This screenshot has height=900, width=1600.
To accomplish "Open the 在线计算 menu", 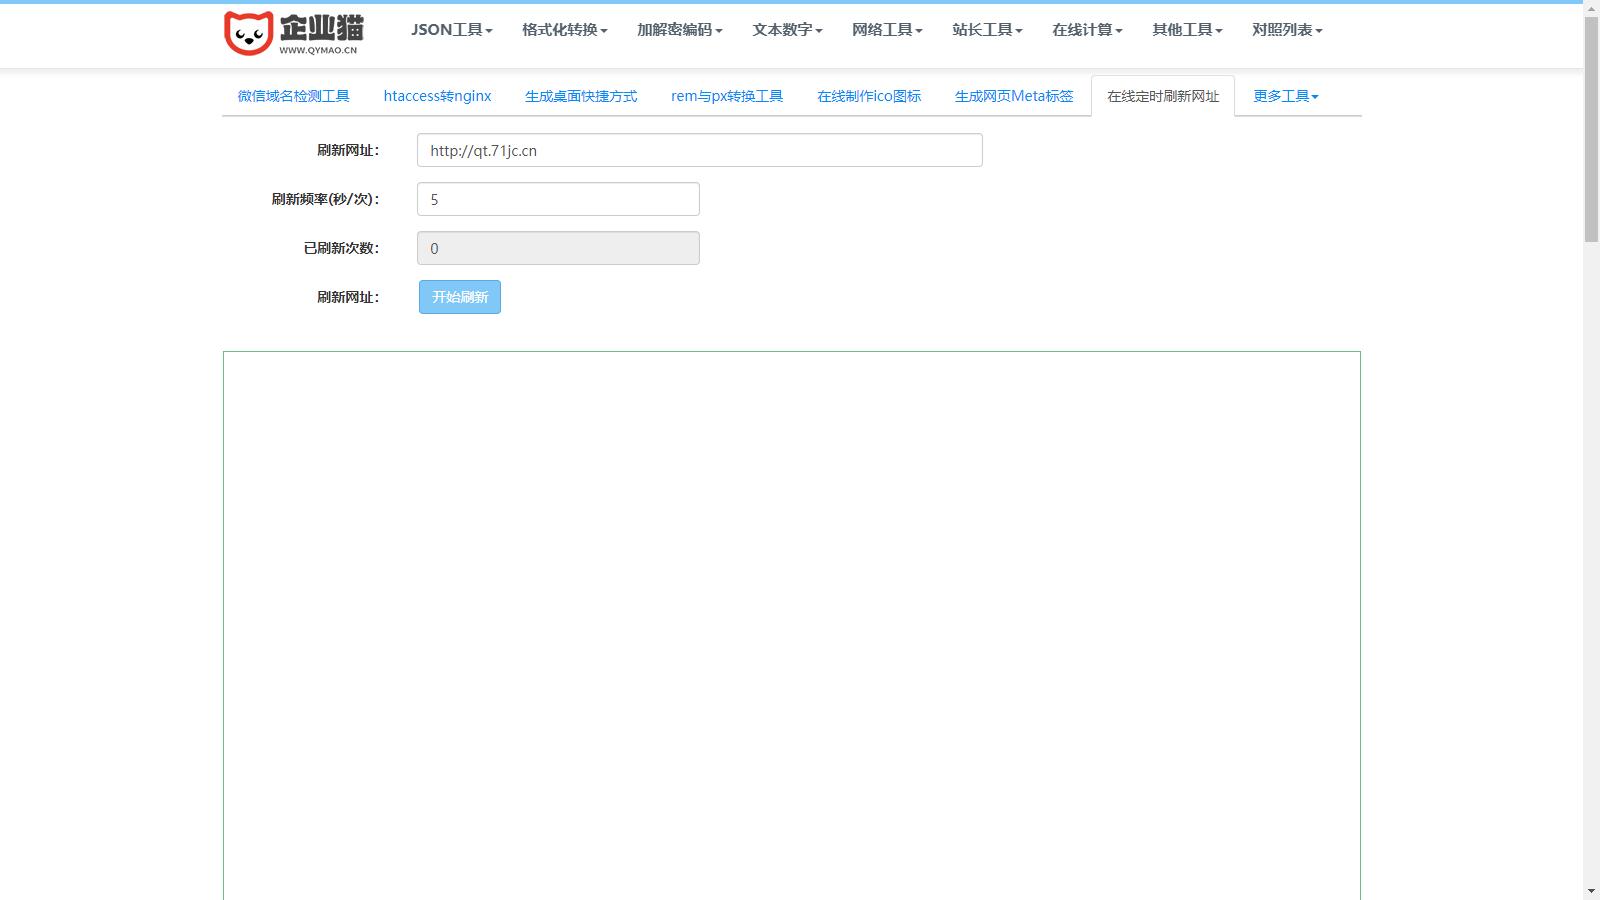I will coord(1087,30).
